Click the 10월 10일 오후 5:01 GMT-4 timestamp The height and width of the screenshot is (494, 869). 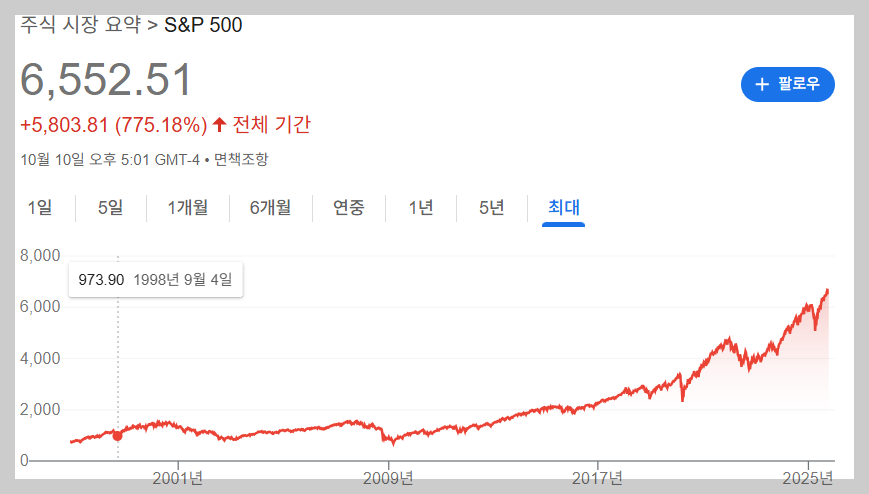(x=110, y=160)
